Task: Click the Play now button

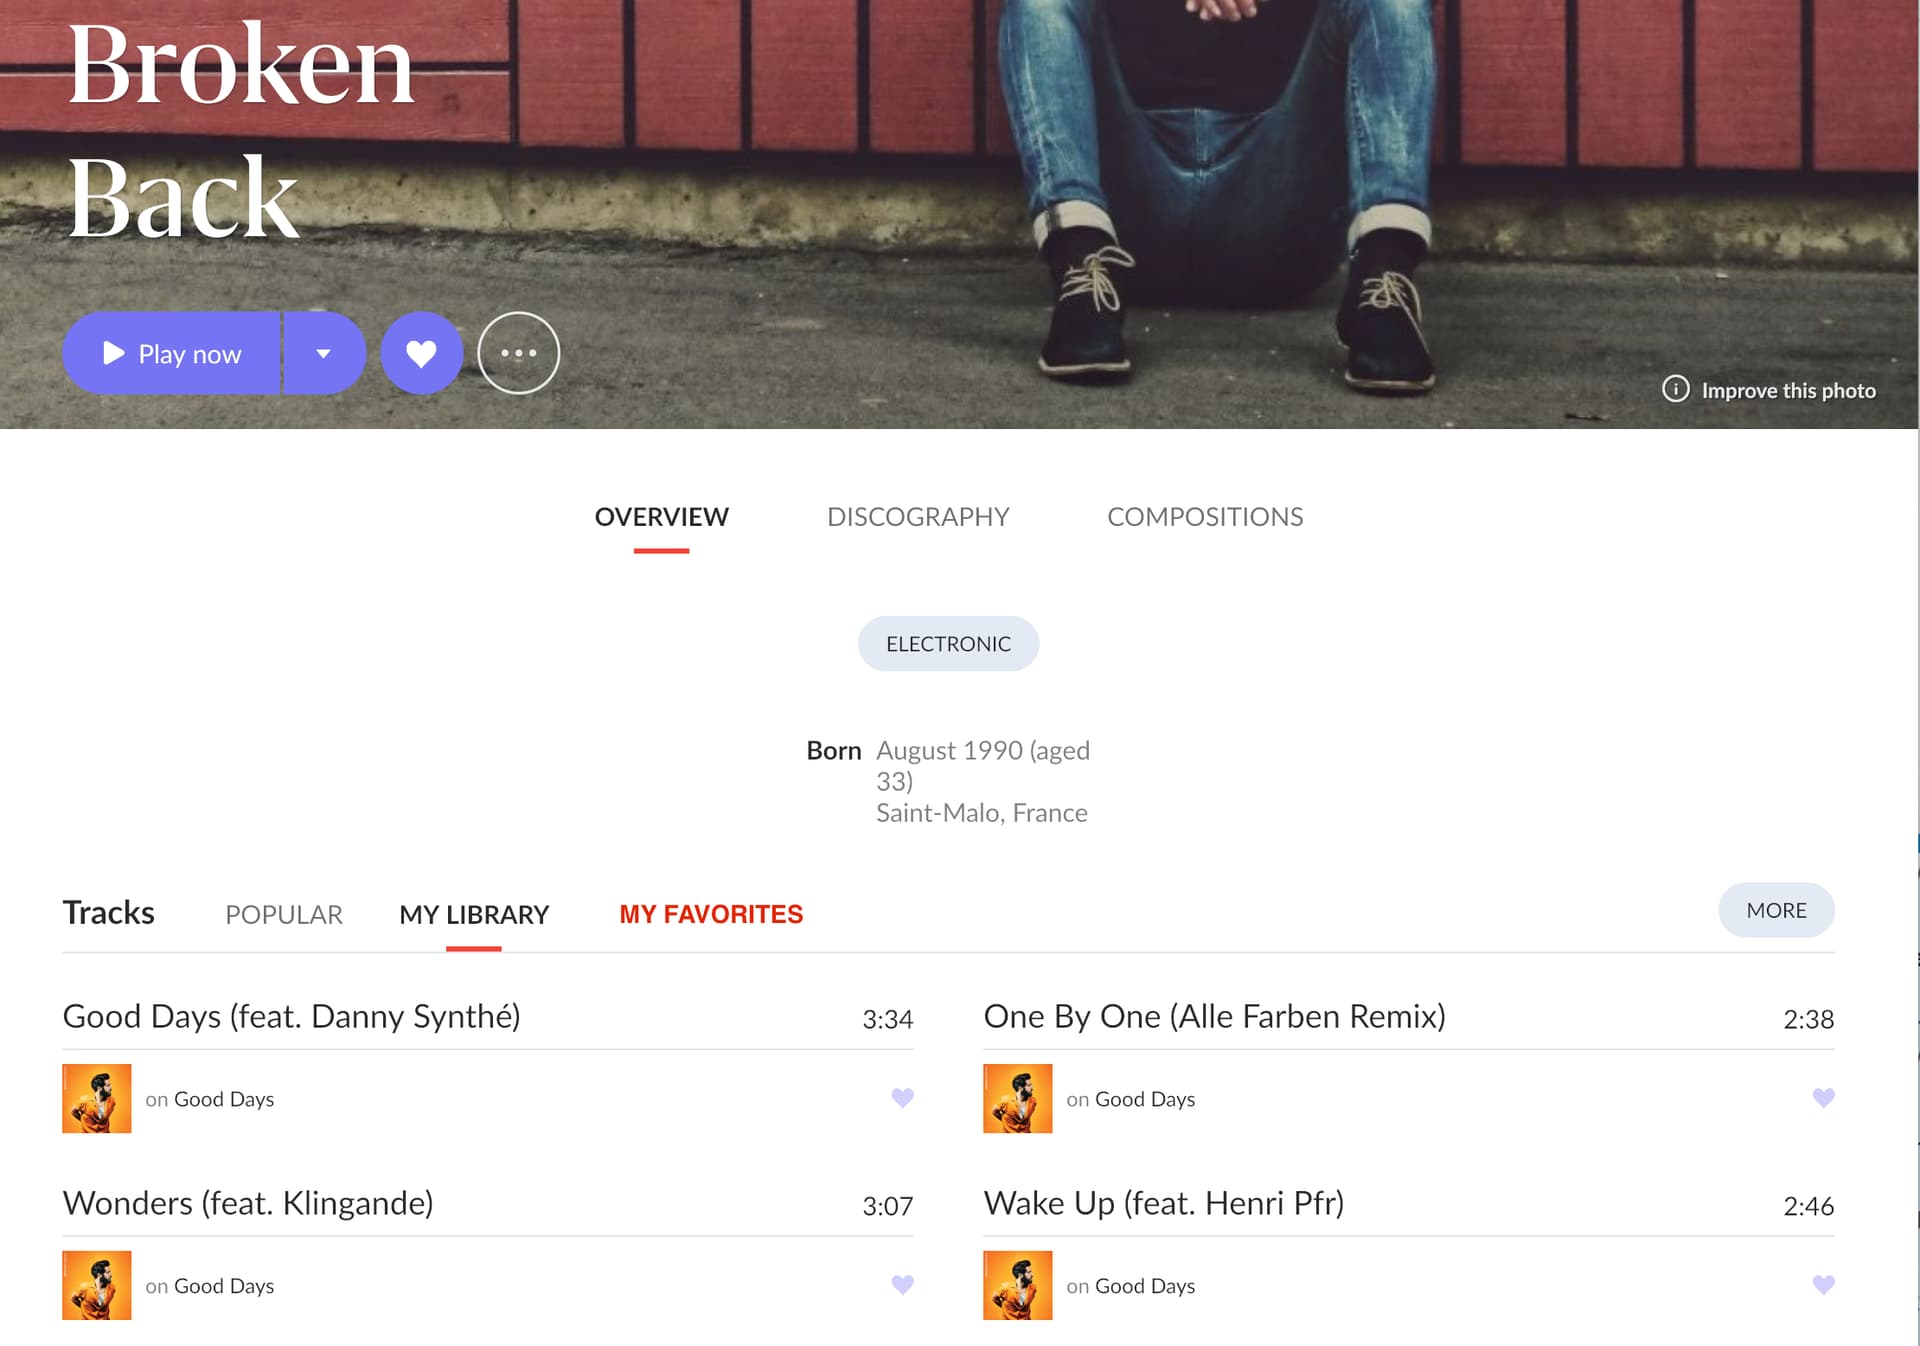Action: (172, 353)
